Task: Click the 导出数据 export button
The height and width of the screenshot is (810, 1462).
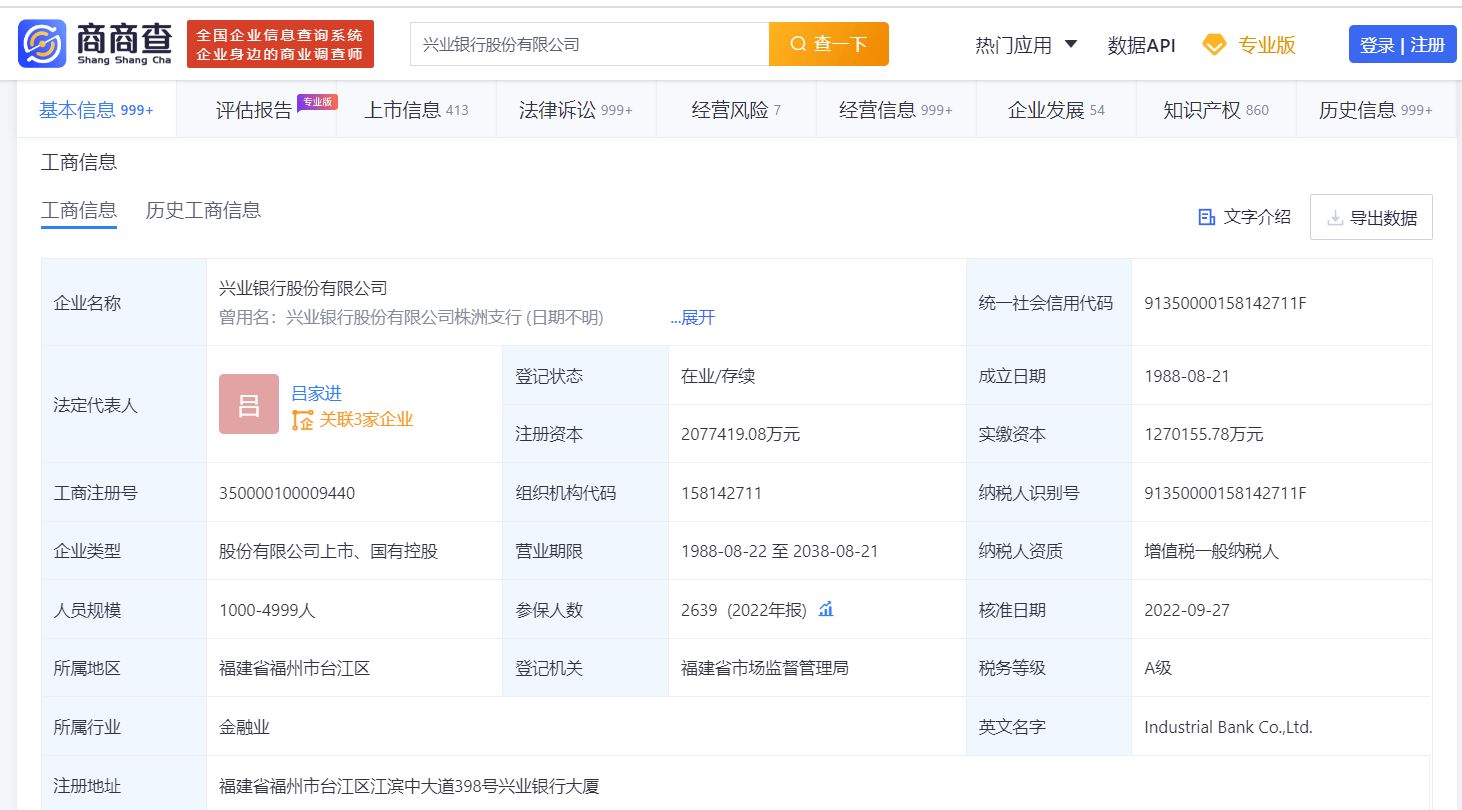Action: point(1371,217)
